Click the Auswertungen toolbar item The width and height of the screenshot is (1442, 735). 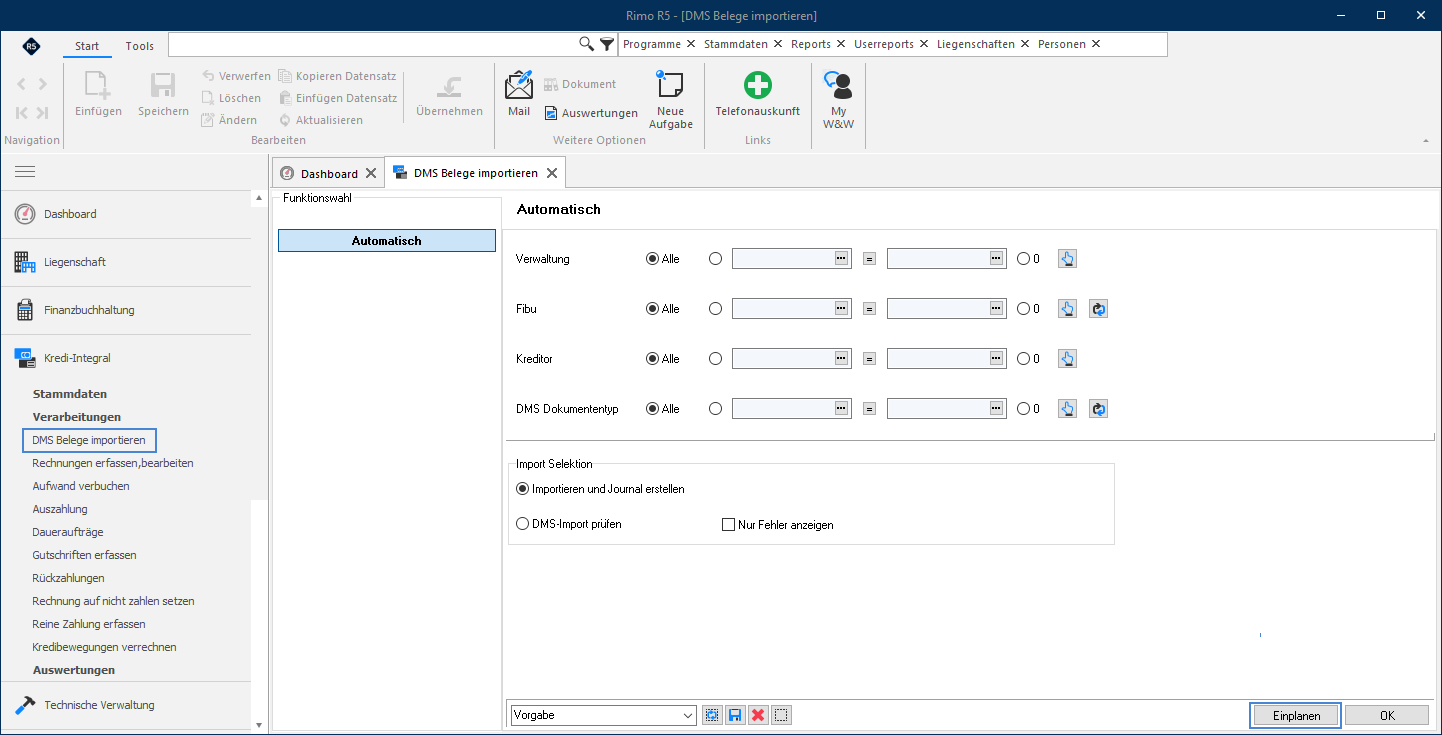click(591, 113)
